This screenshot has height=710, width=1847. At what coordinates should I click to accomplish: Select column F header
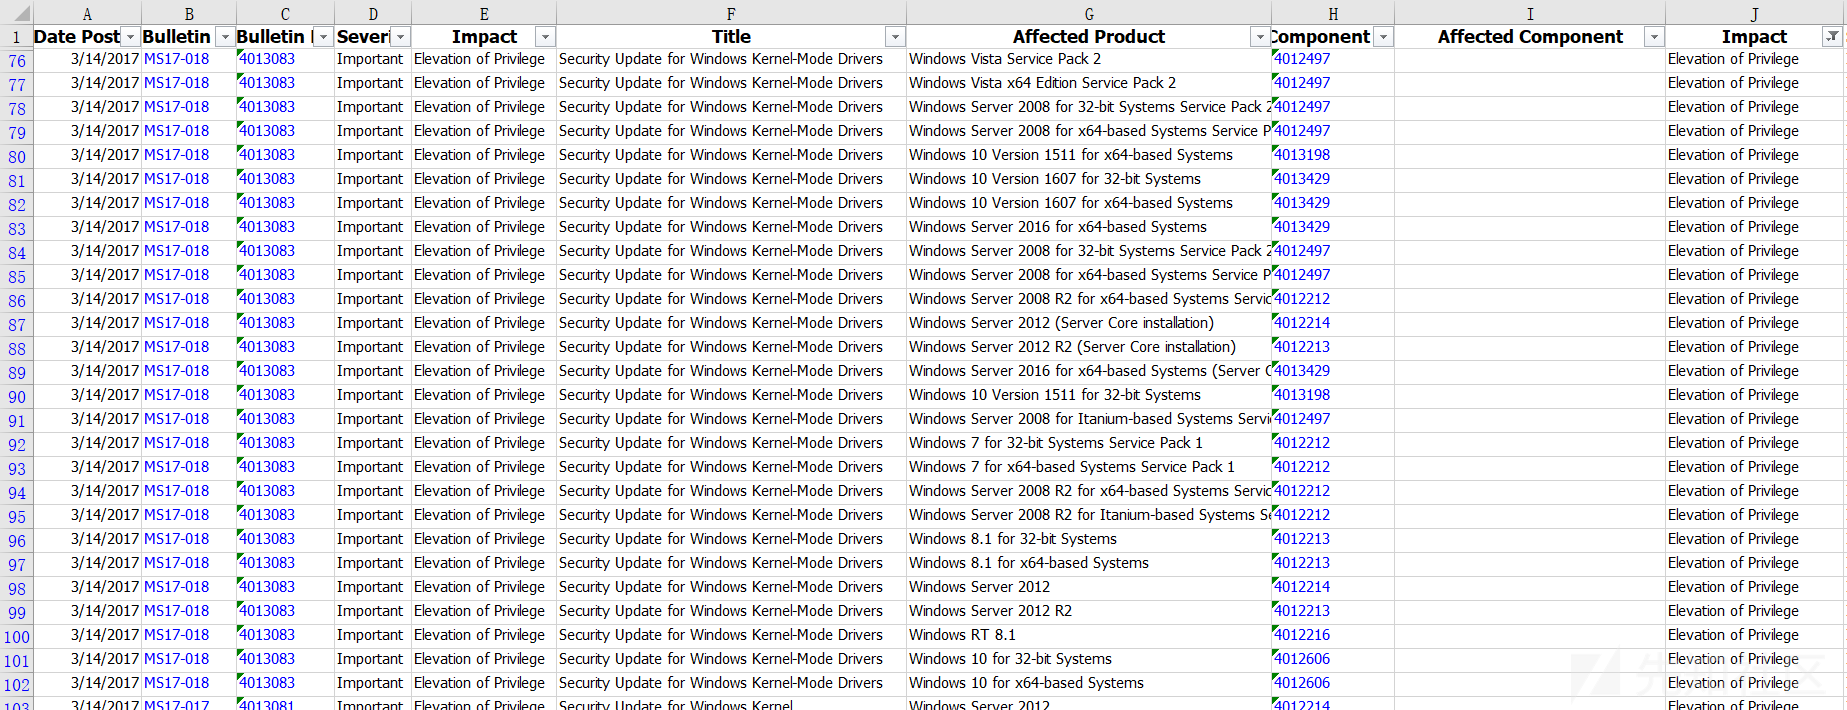click(x=731, y=13)
